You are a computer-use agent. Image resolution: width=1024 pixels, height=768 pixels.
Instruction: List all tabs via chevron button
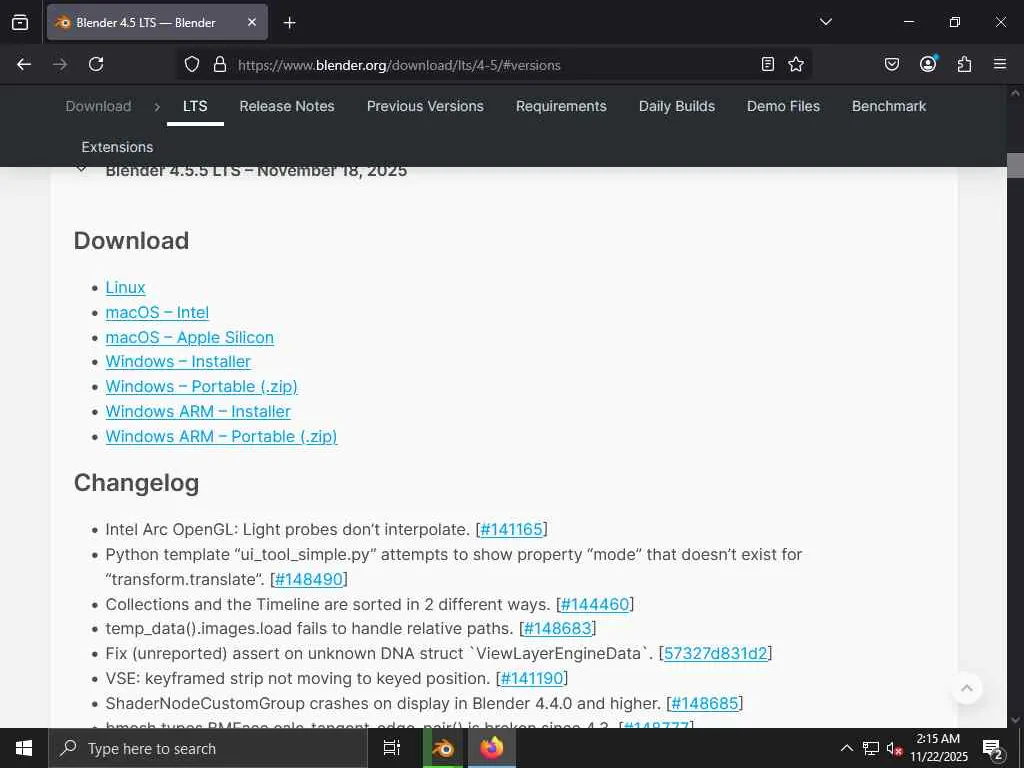tap(825, 22)
